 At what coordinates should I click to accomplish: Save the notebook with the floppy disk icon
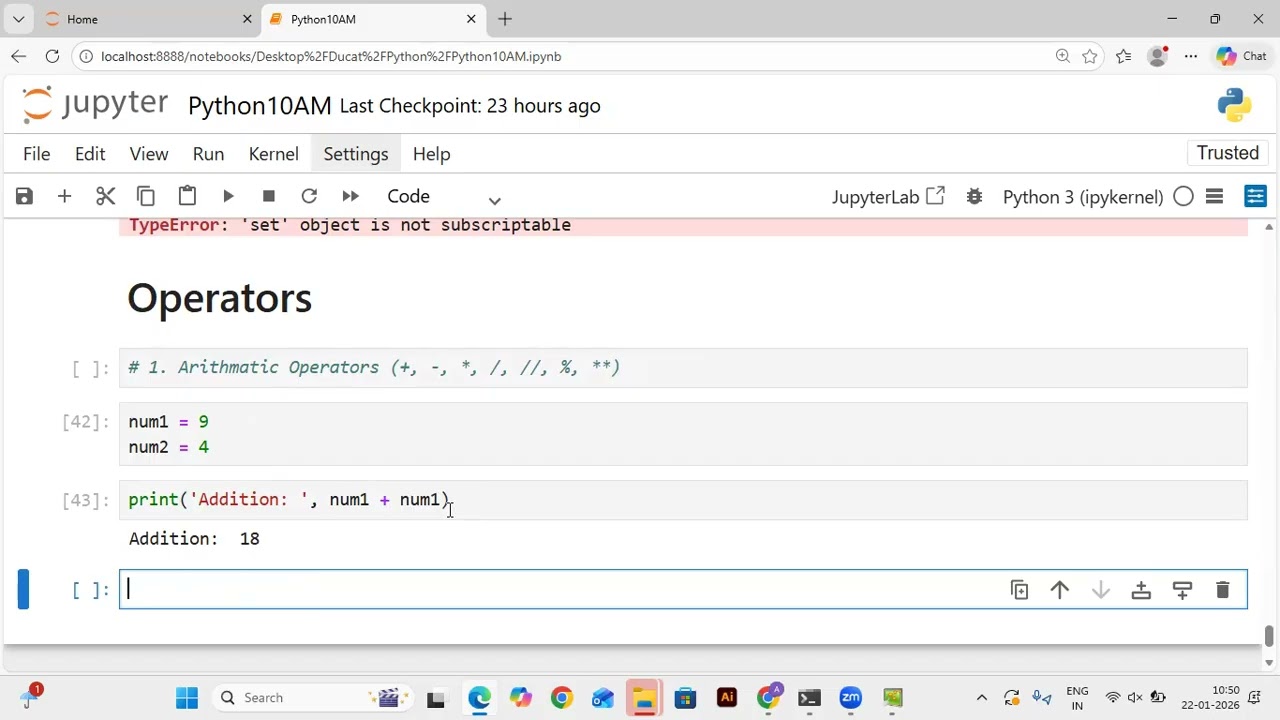pyautogui.click(x=24, y=196)
